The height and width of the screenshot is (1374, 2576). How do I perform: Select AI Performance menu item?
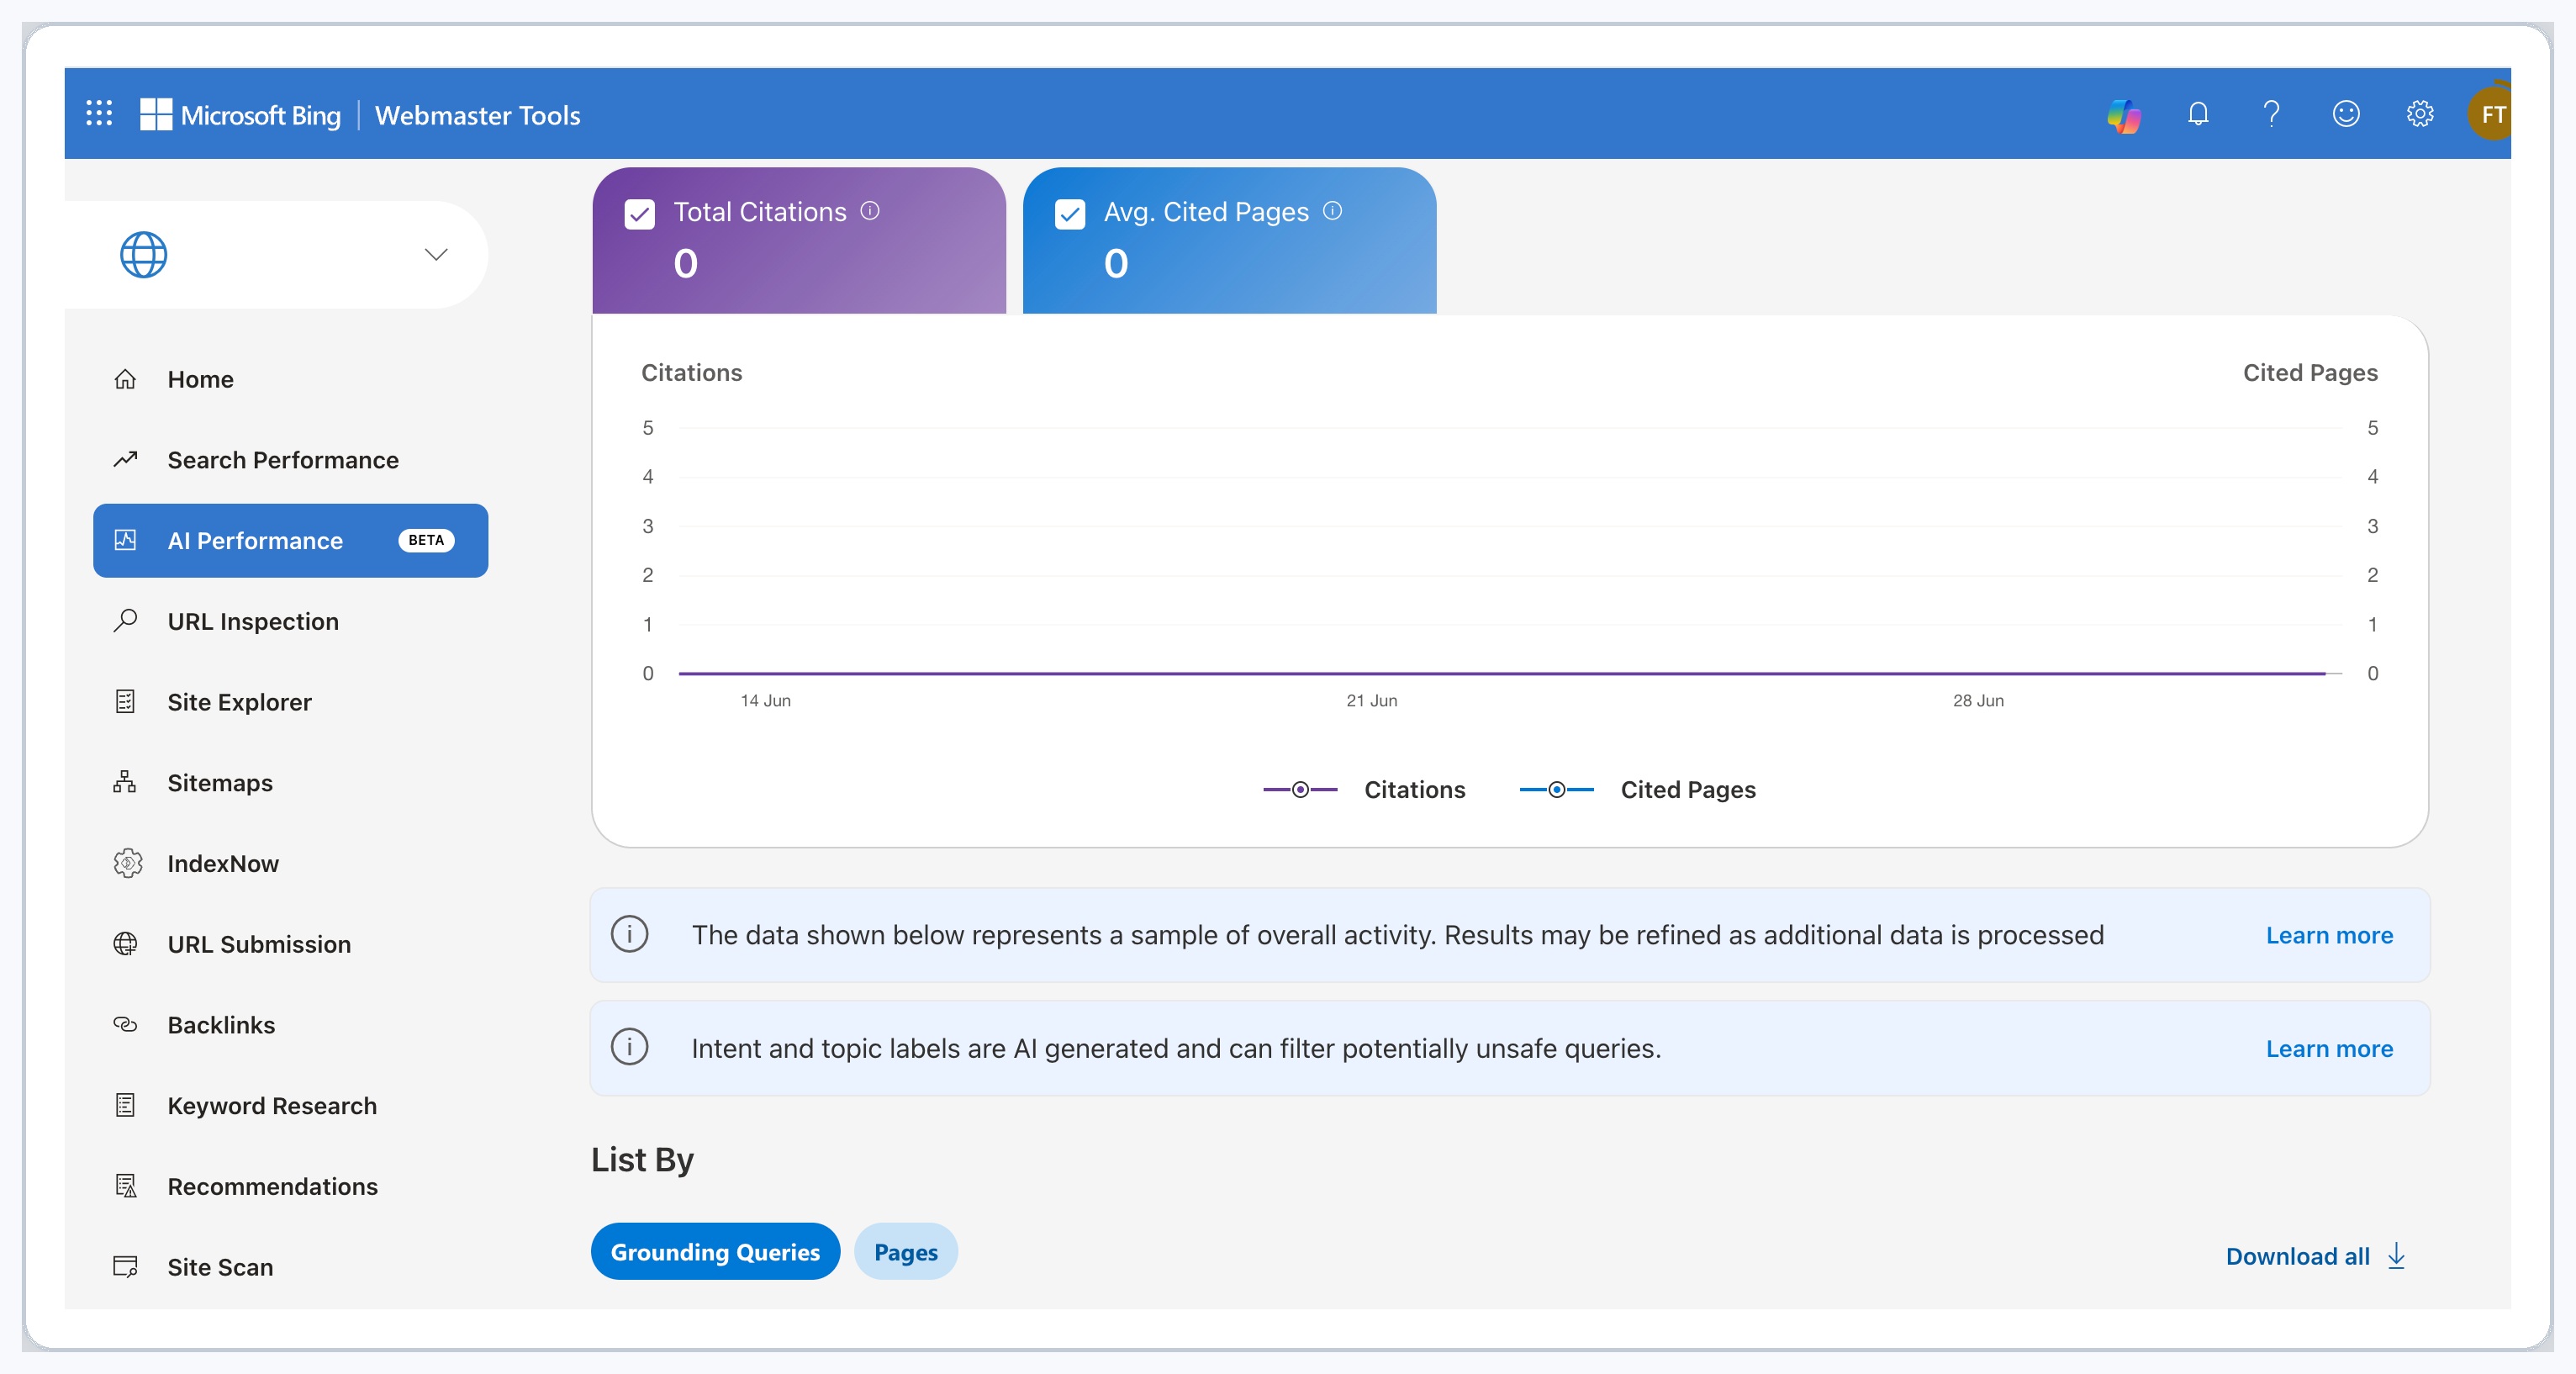tap(291, 541)
